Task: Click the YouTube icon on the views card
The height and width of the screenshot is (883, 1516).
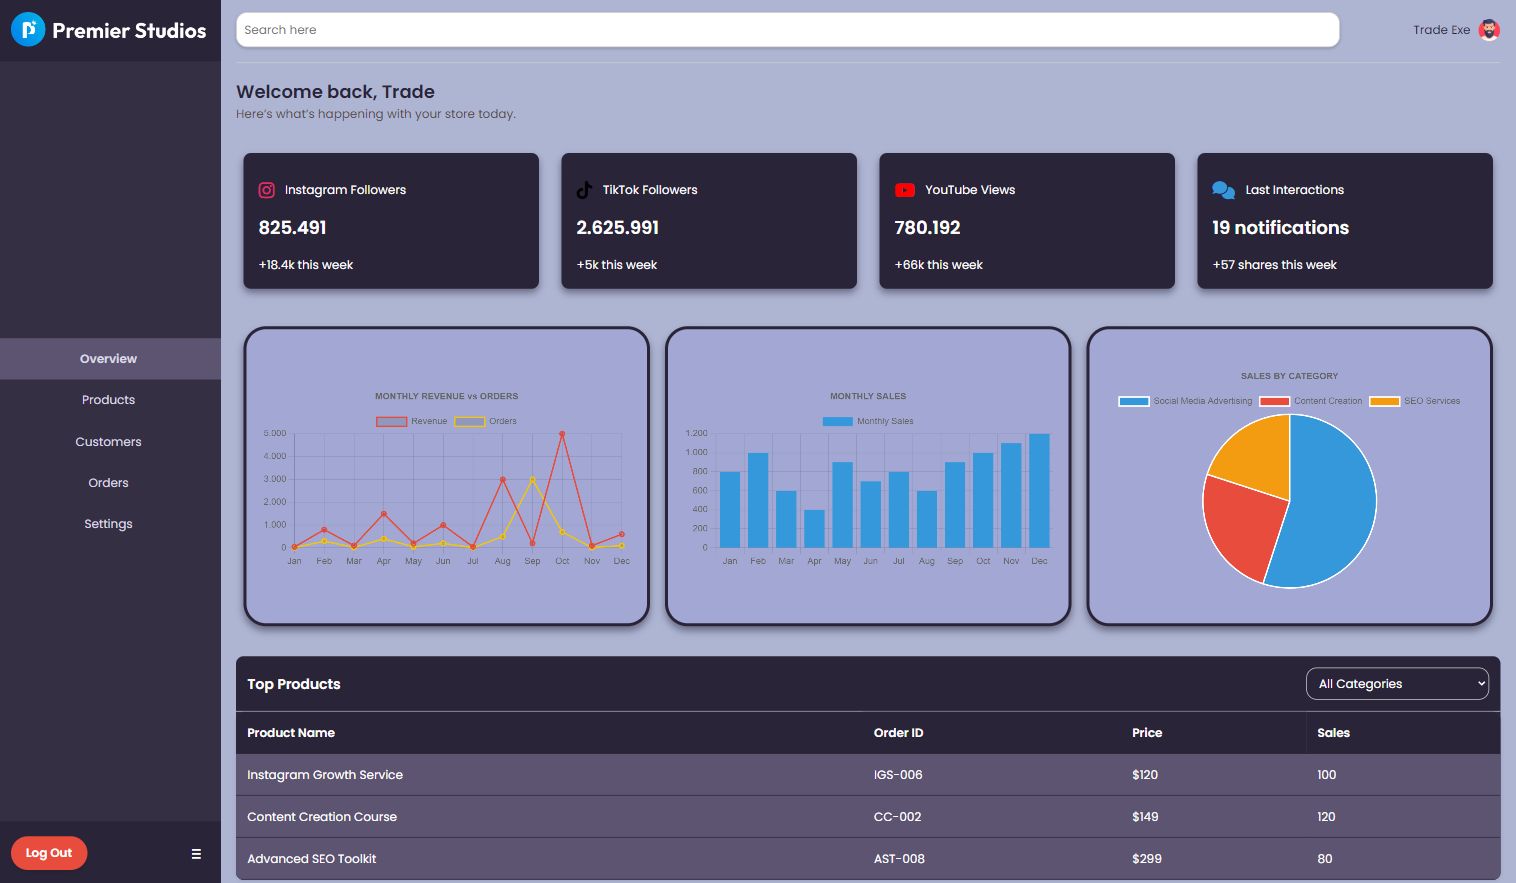Action: point(904,189)
